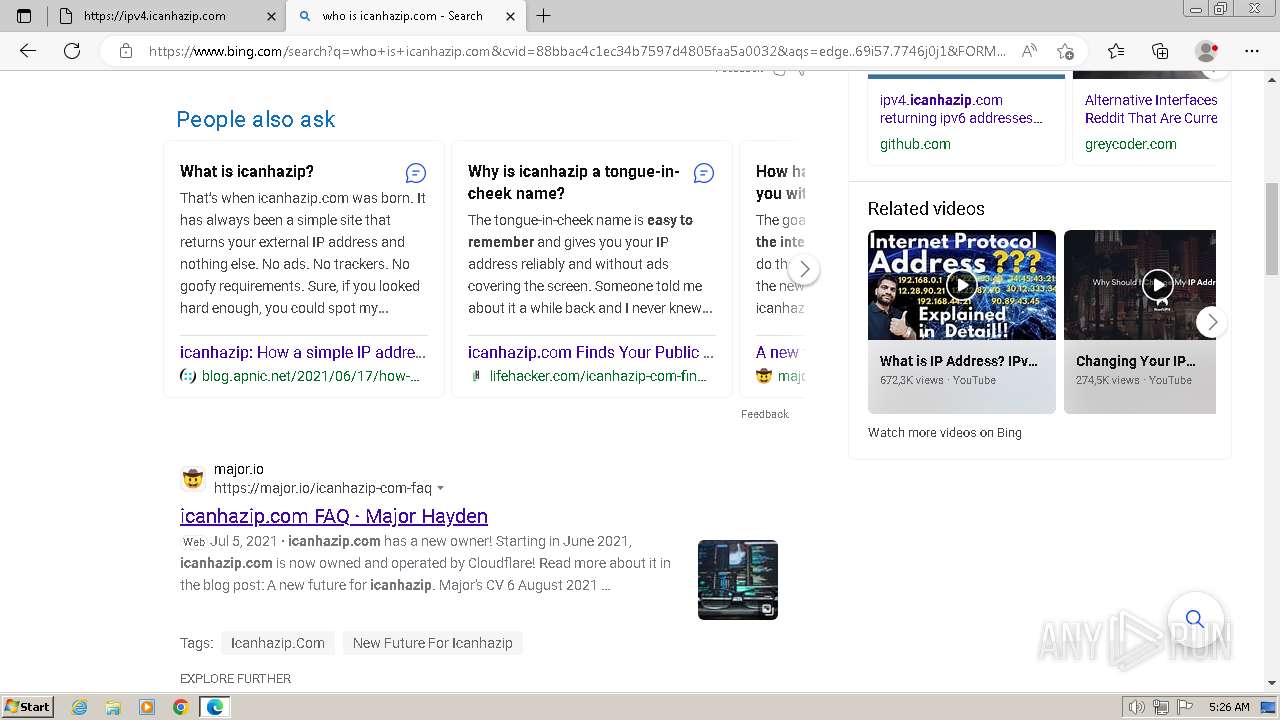1280x720 pixels.
Task: Show next related videos arrow
Action: pos(1212,322)
